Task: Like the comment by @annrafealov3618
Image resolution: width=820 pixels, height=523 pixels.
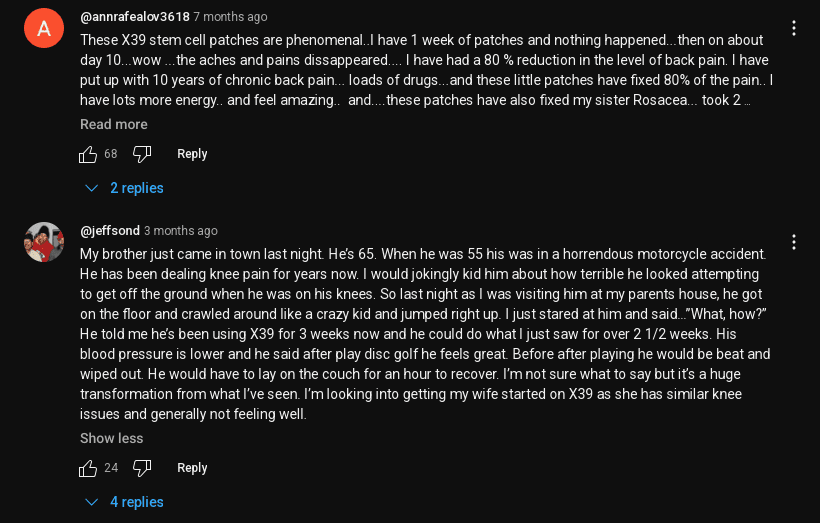Action: (88, 154)
